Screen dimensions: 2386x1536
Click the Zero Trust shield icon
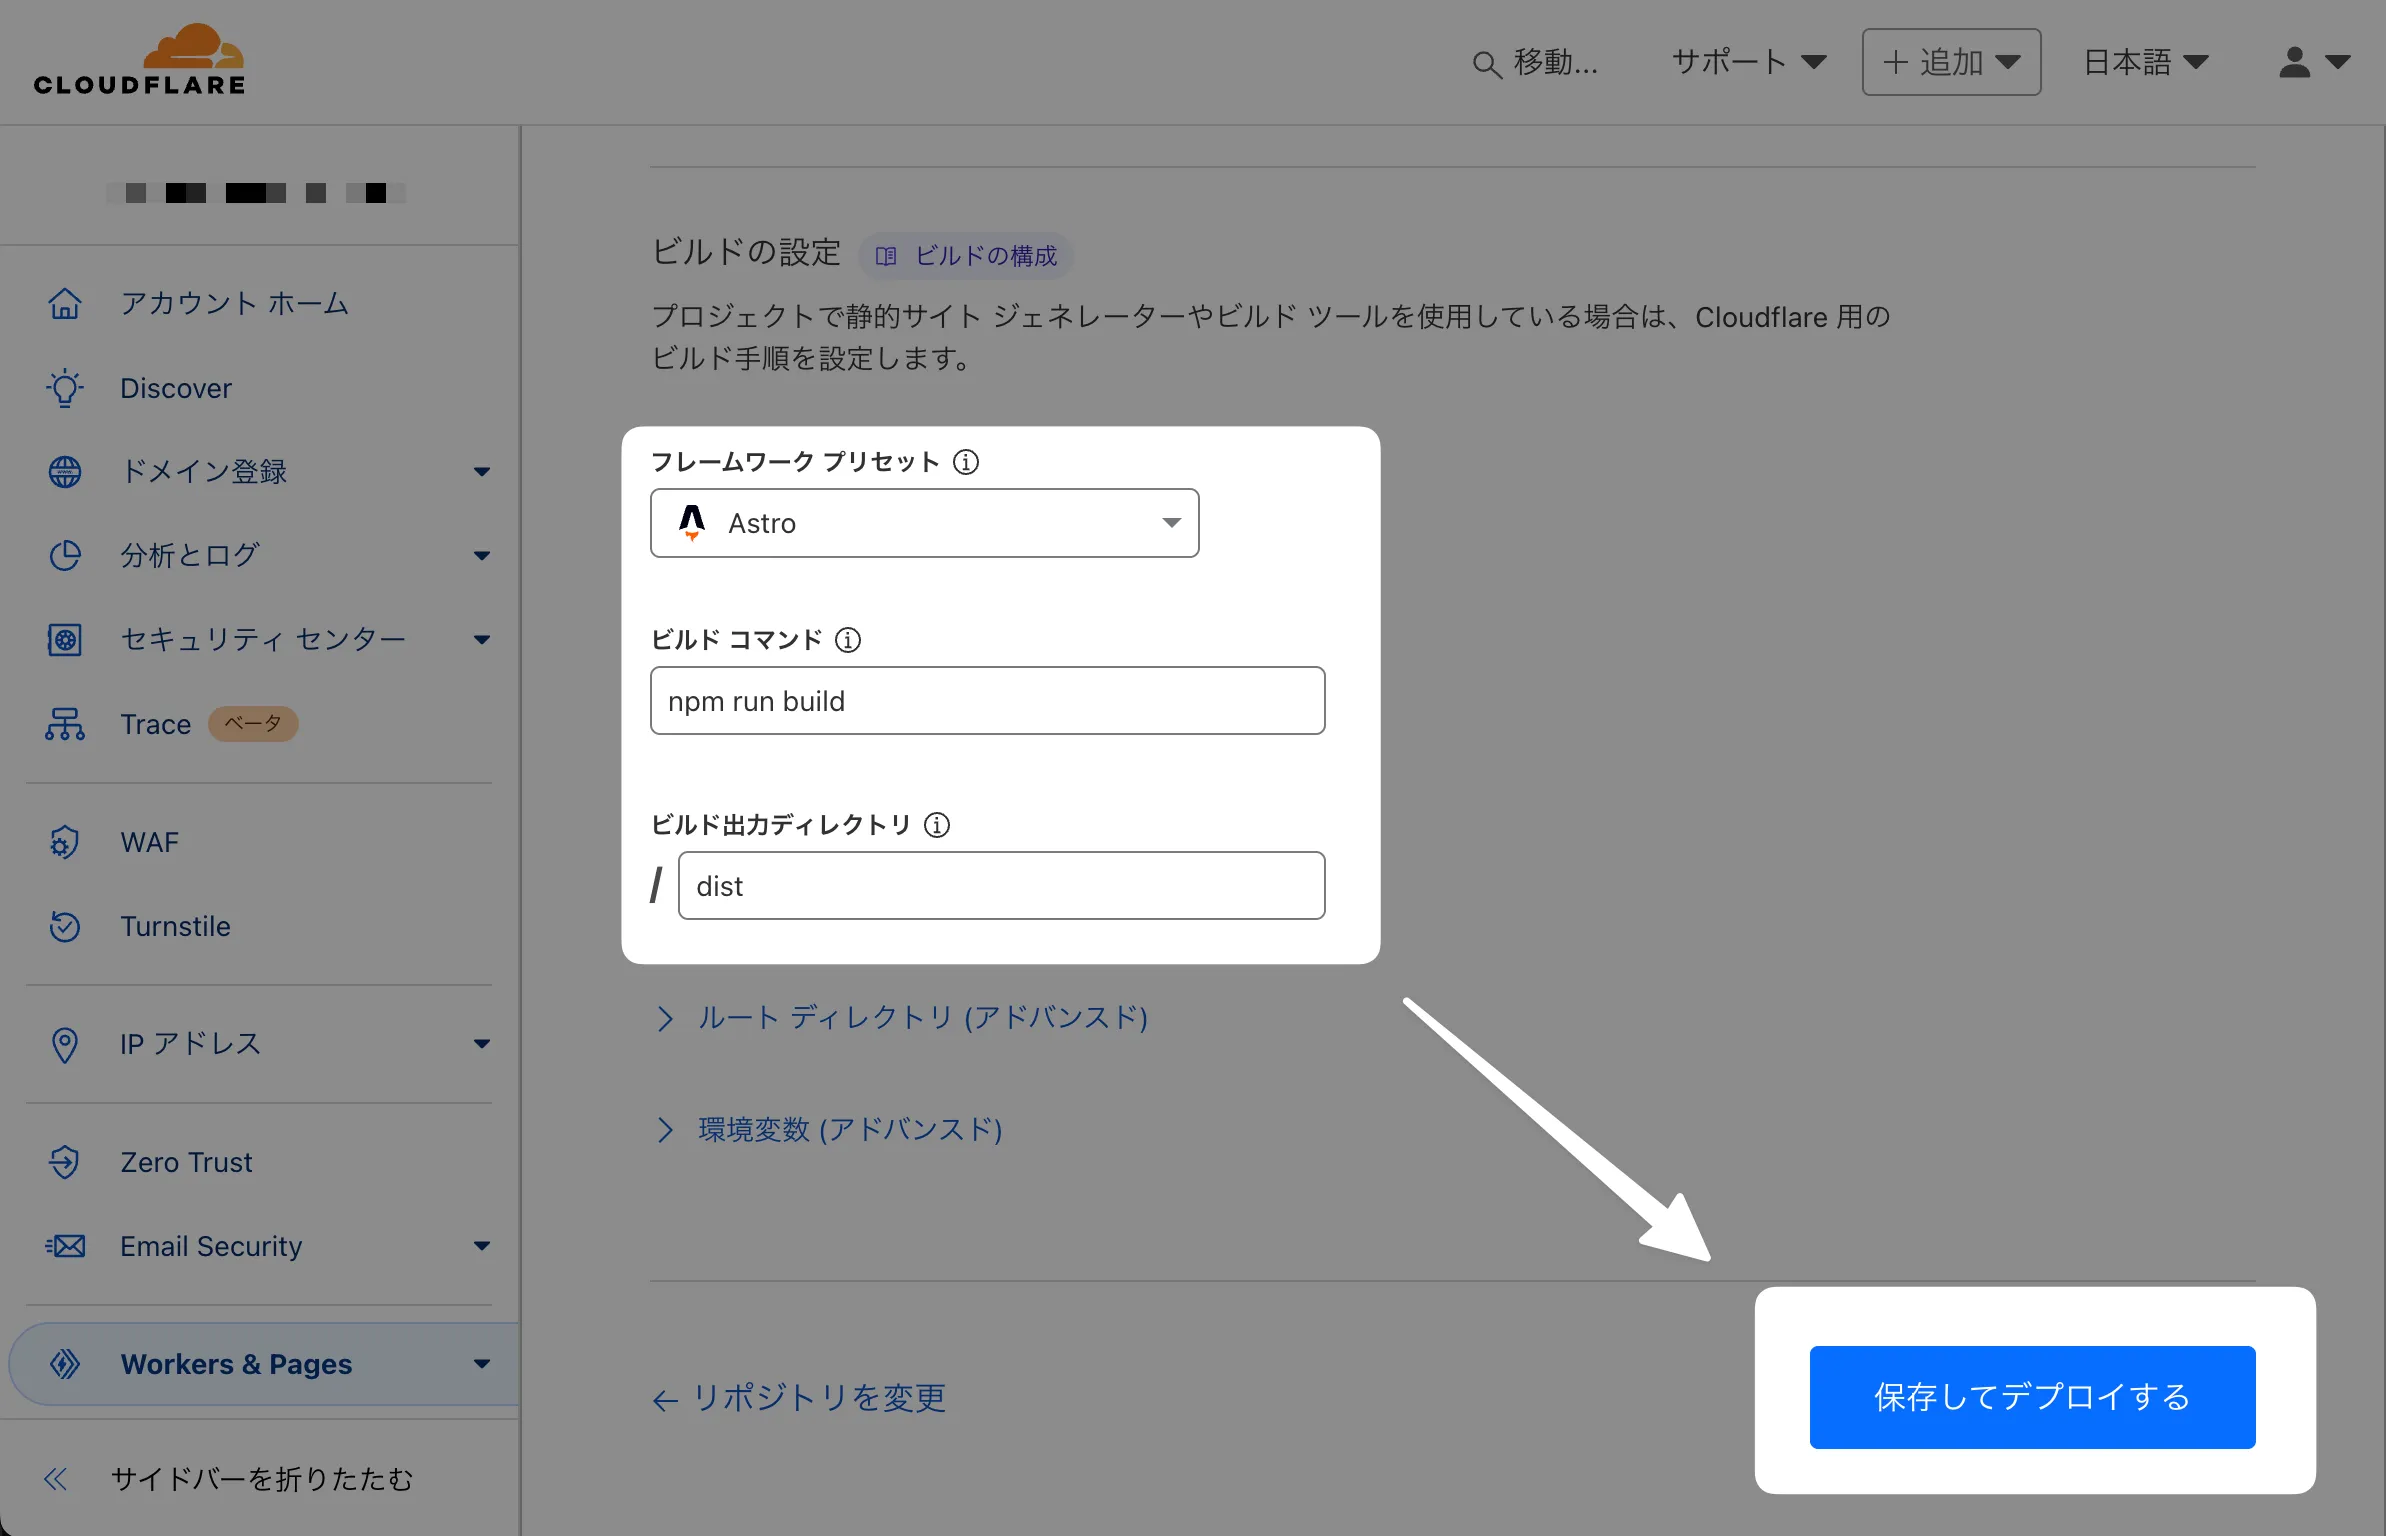pyautogui.click(x=65, y=1162)
